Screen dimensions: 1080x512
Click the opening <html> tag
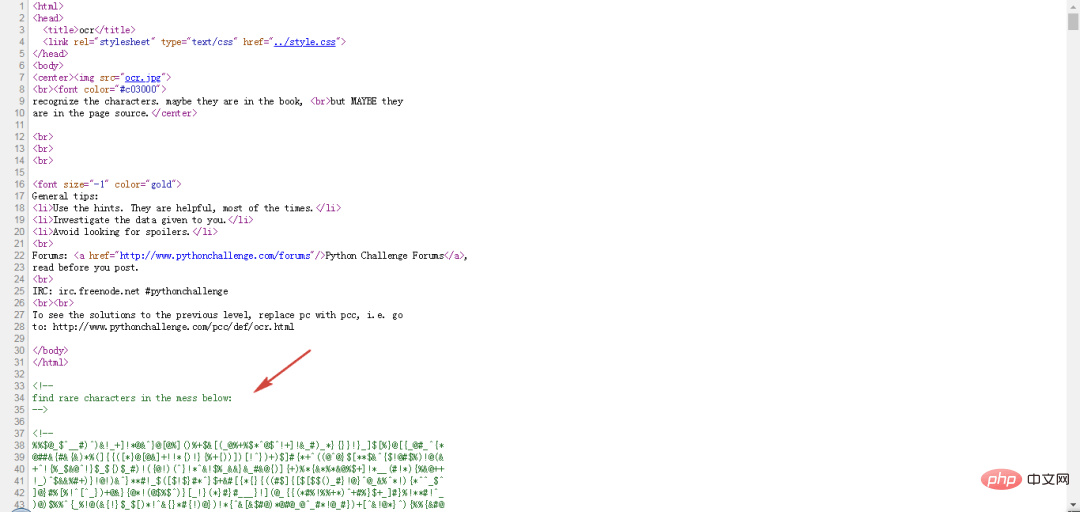pos(48,6)
